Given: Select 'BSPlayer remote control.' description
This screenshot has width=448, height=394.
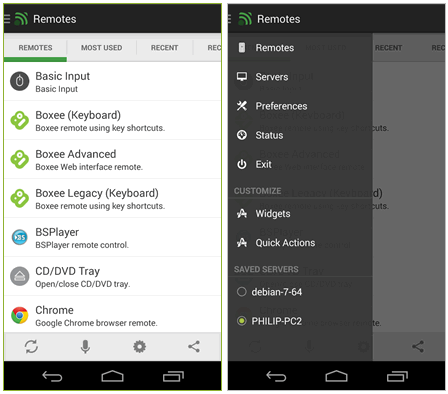Looking at the screenshot, I should (82, 245).
